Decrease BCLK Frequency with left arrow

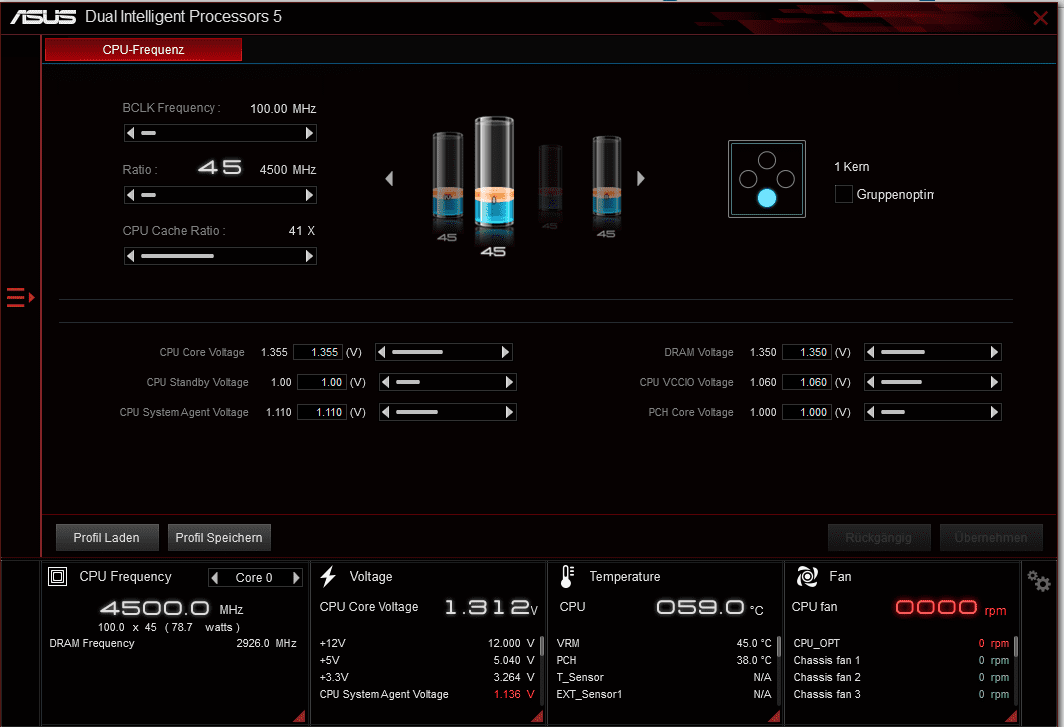(130, 133)
